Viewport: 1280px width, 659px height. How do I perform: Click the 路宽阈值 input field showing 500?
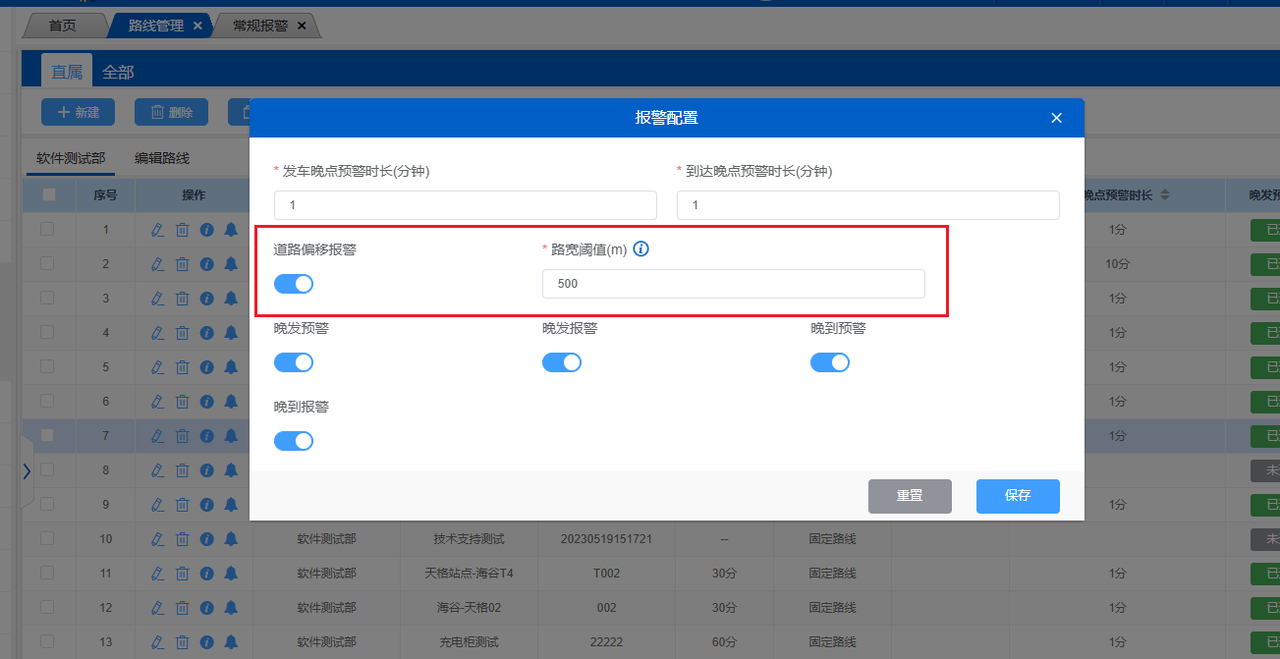coord(733,284)
